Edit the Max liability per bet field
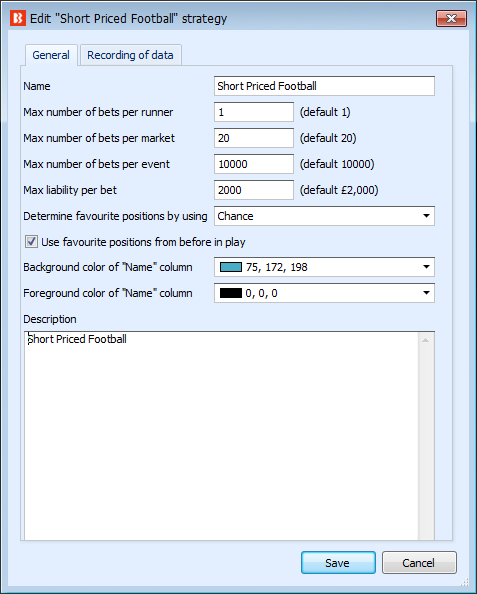 (254, 190)
